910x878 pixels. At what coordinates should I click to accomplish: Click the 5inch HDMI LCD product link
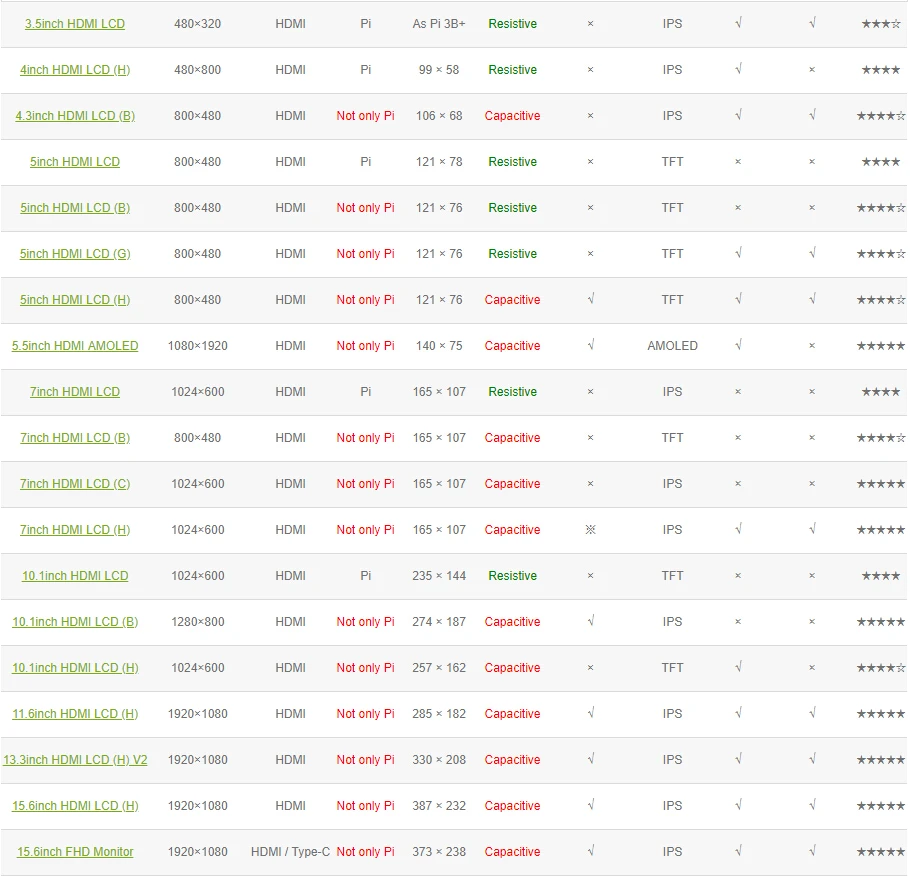coord(75,162)
